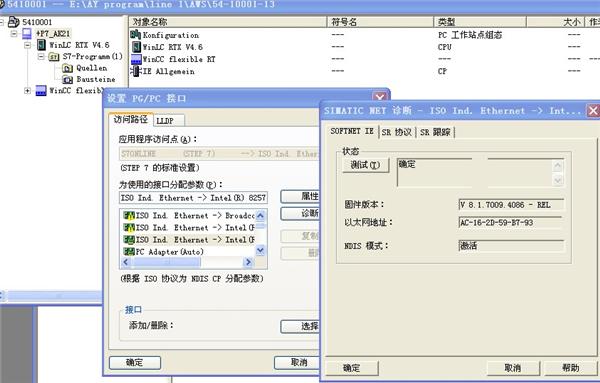The image size is (600, 383).
Task: Select the Konfiguration row text
Action: (x=171, y=35)
